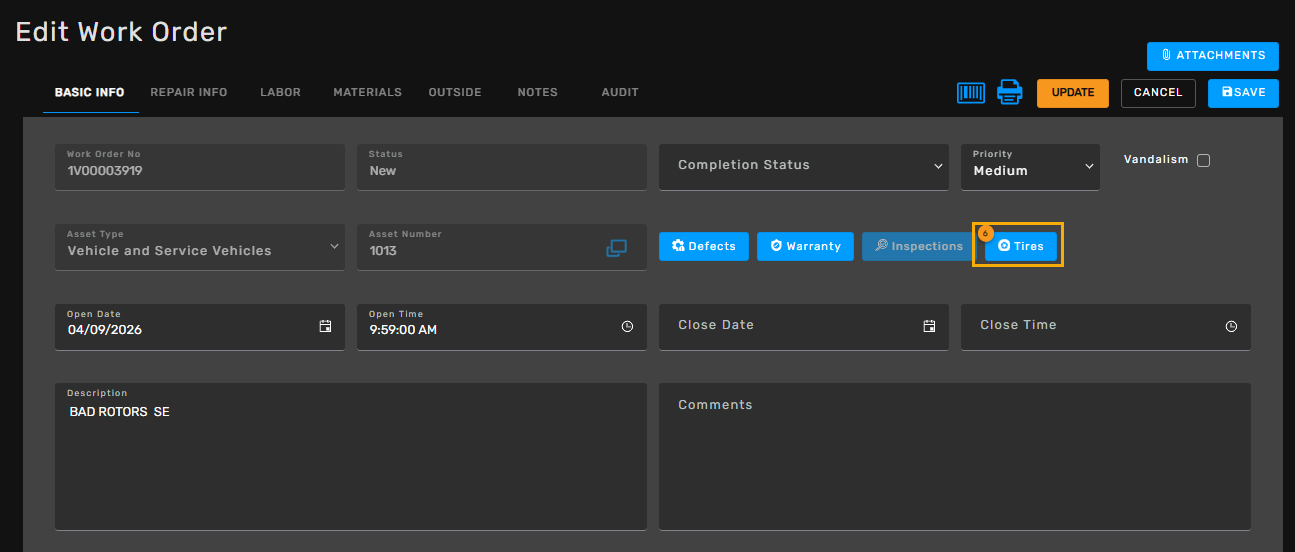This screenshot has width=1295, height=552.
Task: Click the Comments text area
Action: tap(955, 456)
